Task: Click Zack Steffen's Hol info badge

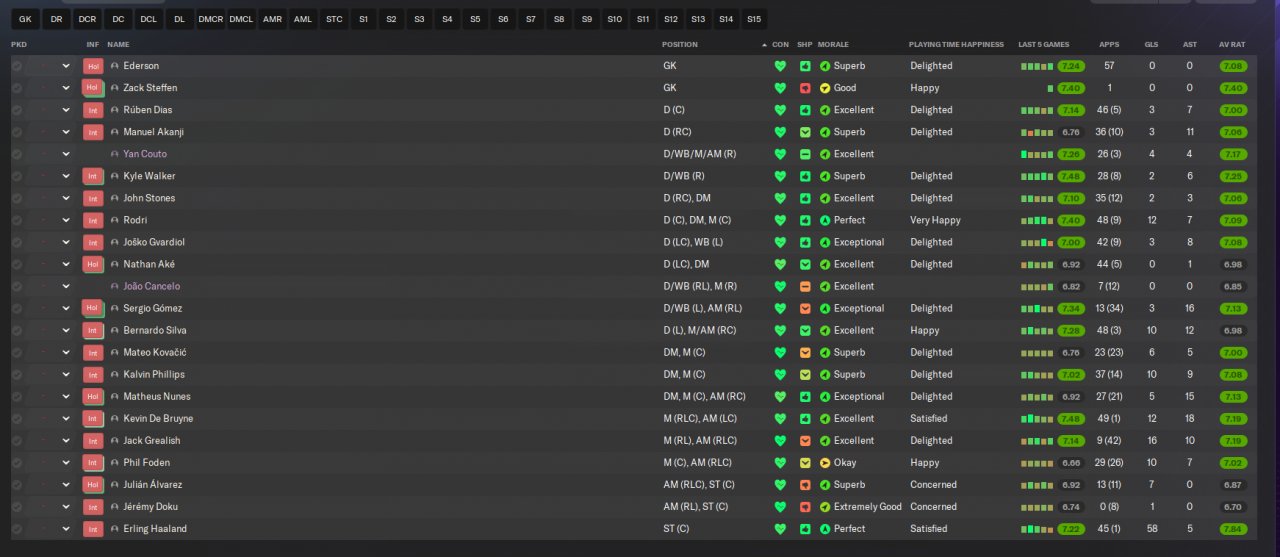Action: [93, 88]
